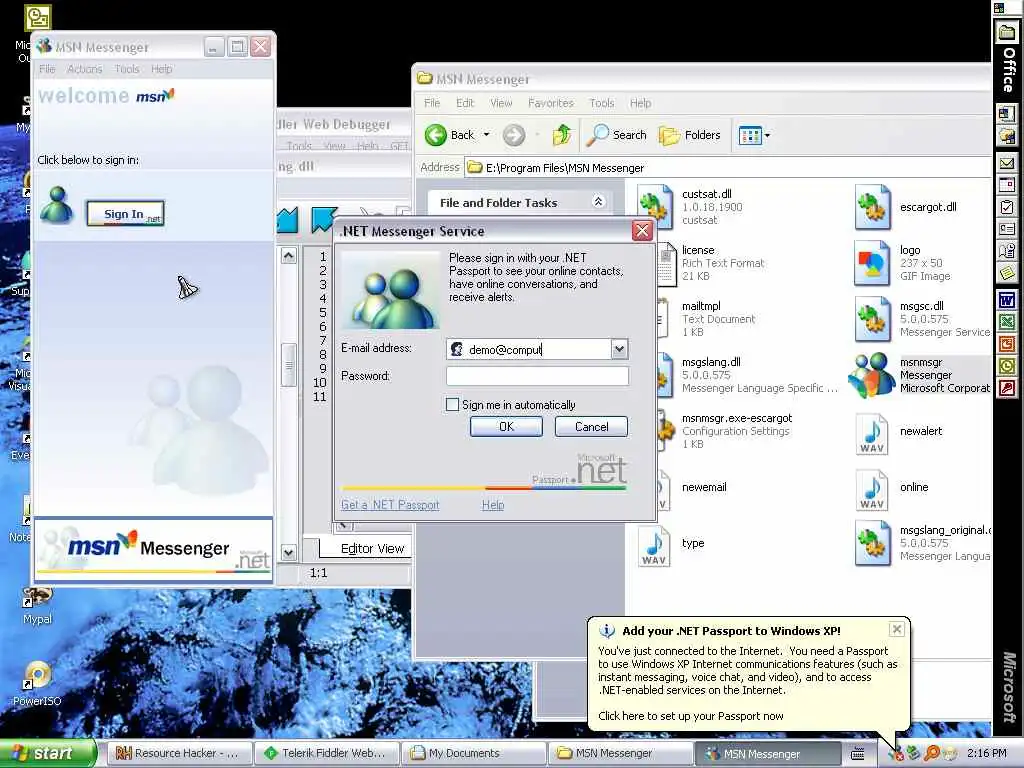This screenshot has width=1024, height=768.
Task: Open the E-mail address dropdown arrow
Action: pos(620,349)
